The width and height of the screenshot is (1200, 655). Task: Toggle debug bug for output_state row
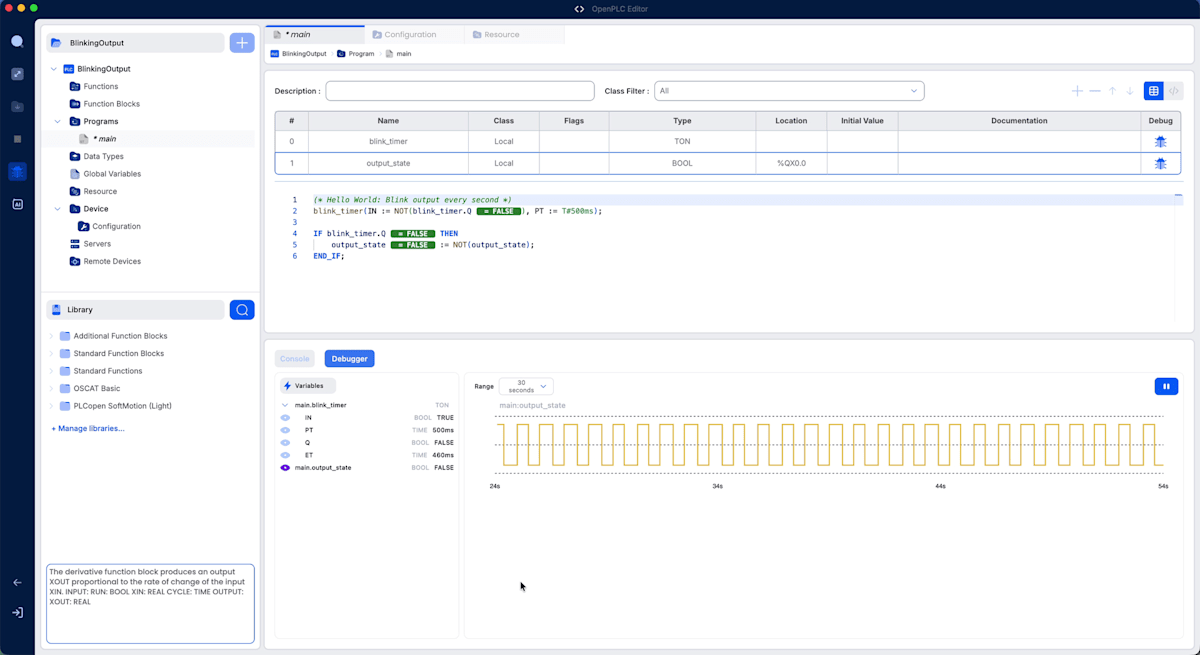click(1160, 164)
